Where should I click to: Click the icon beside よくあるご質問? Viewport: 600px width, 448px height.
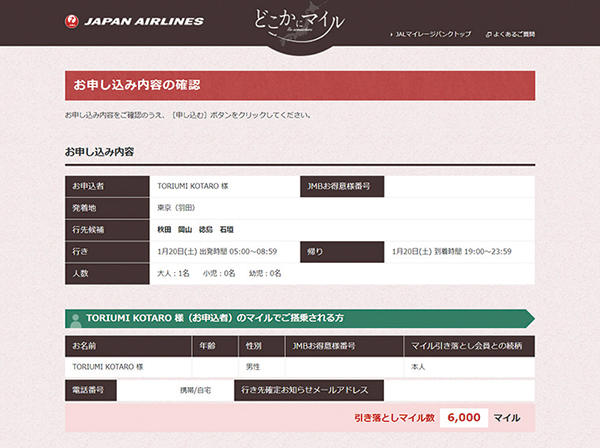[x=488, y=34]
